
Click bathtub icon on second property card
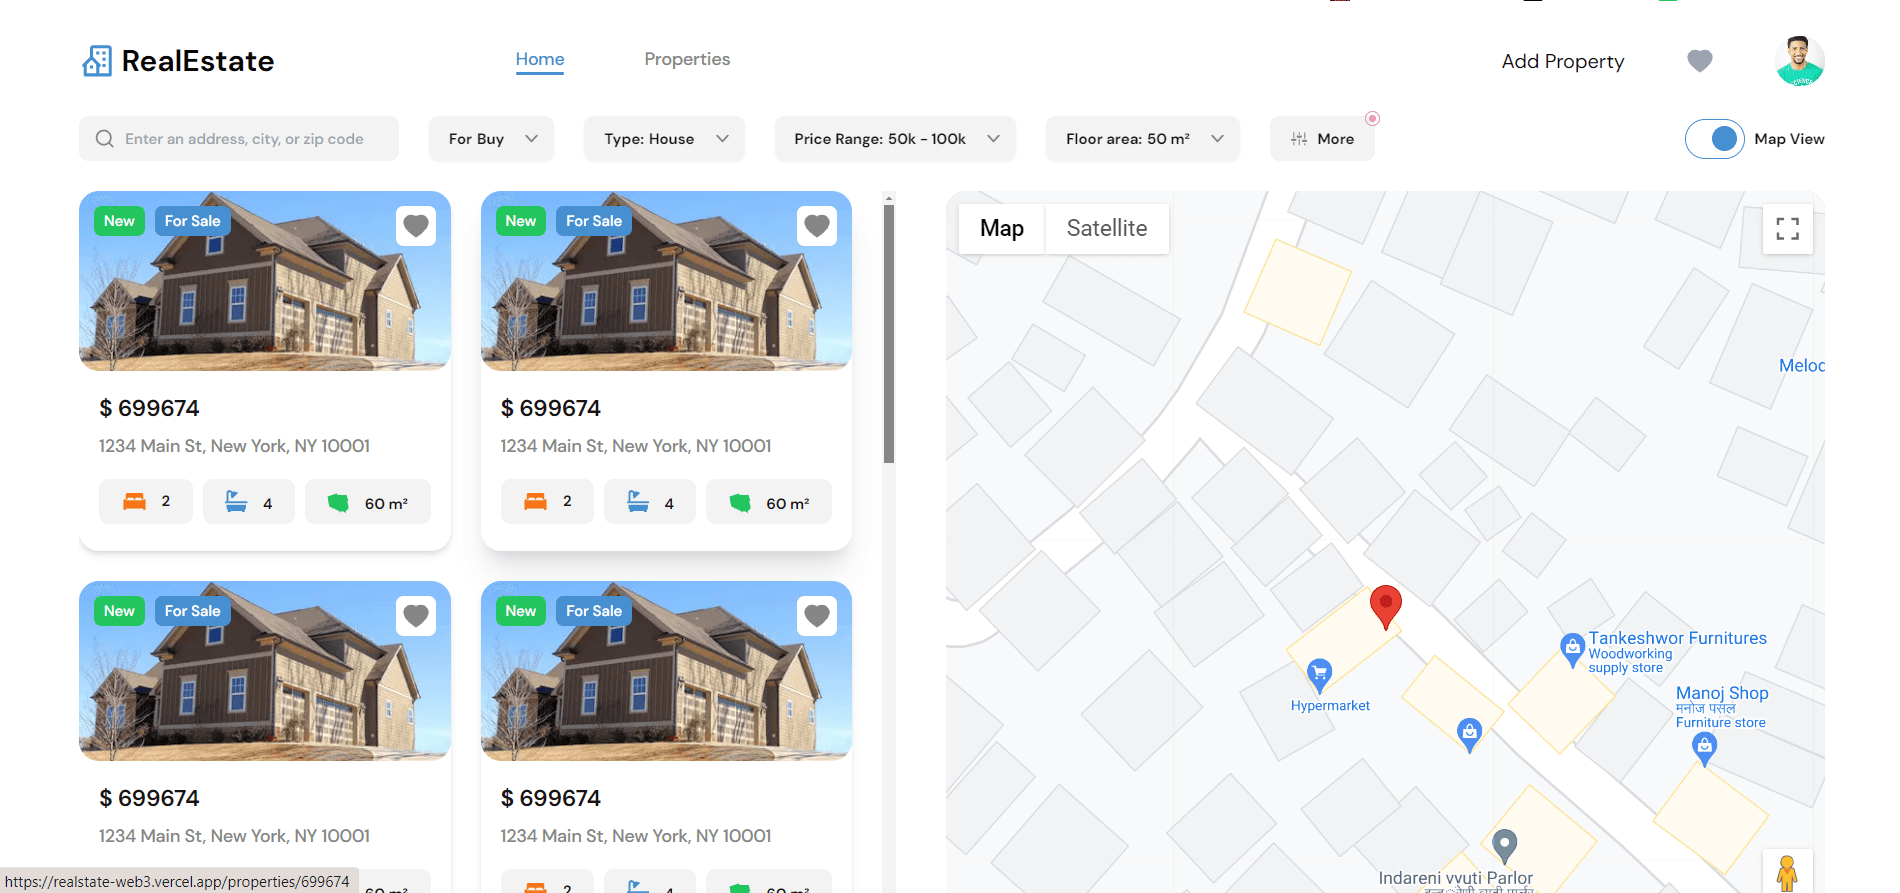(x=638, y=502)
